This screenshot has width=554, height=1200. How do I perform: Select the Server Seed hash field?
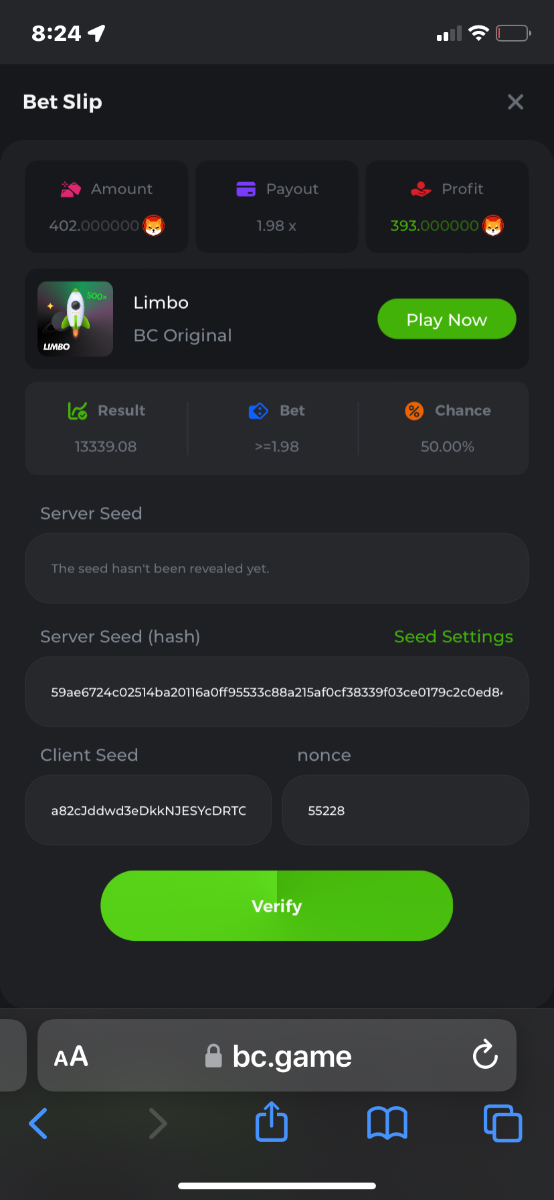(x=277, y=691)
